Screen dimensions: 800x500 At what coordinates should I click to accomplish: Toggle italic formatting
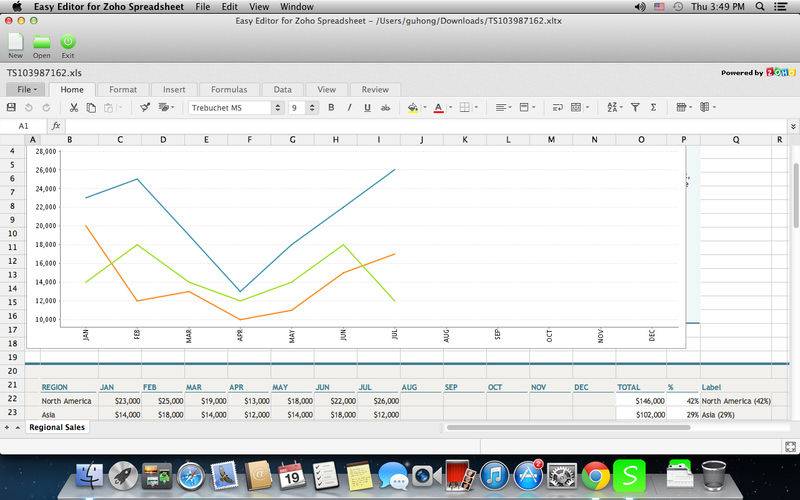tap(349, 107)
